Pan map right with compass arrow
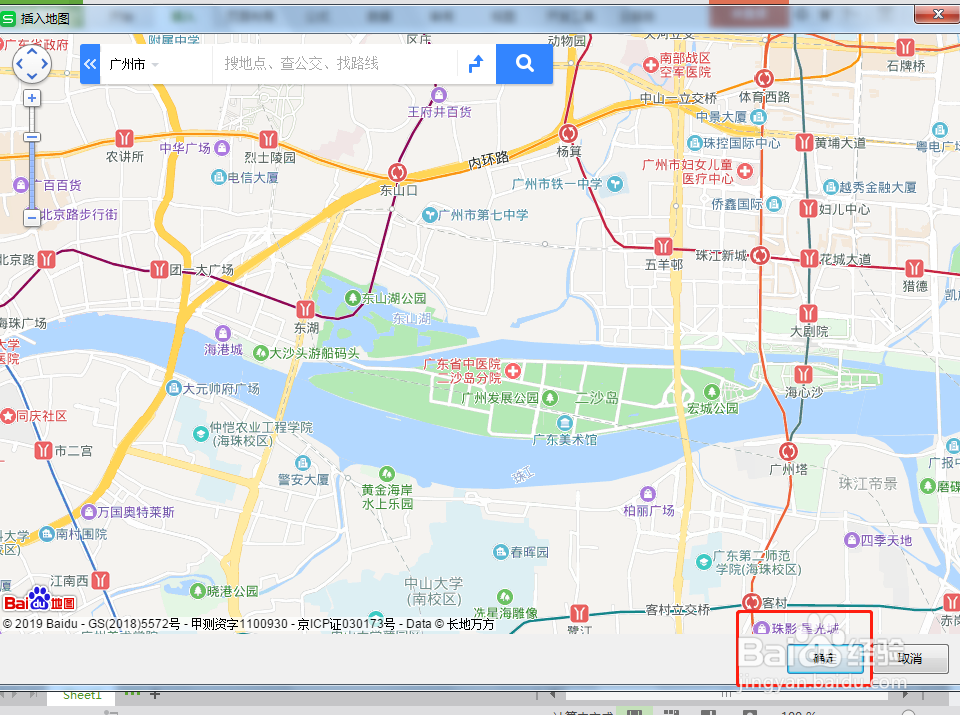 45,64
